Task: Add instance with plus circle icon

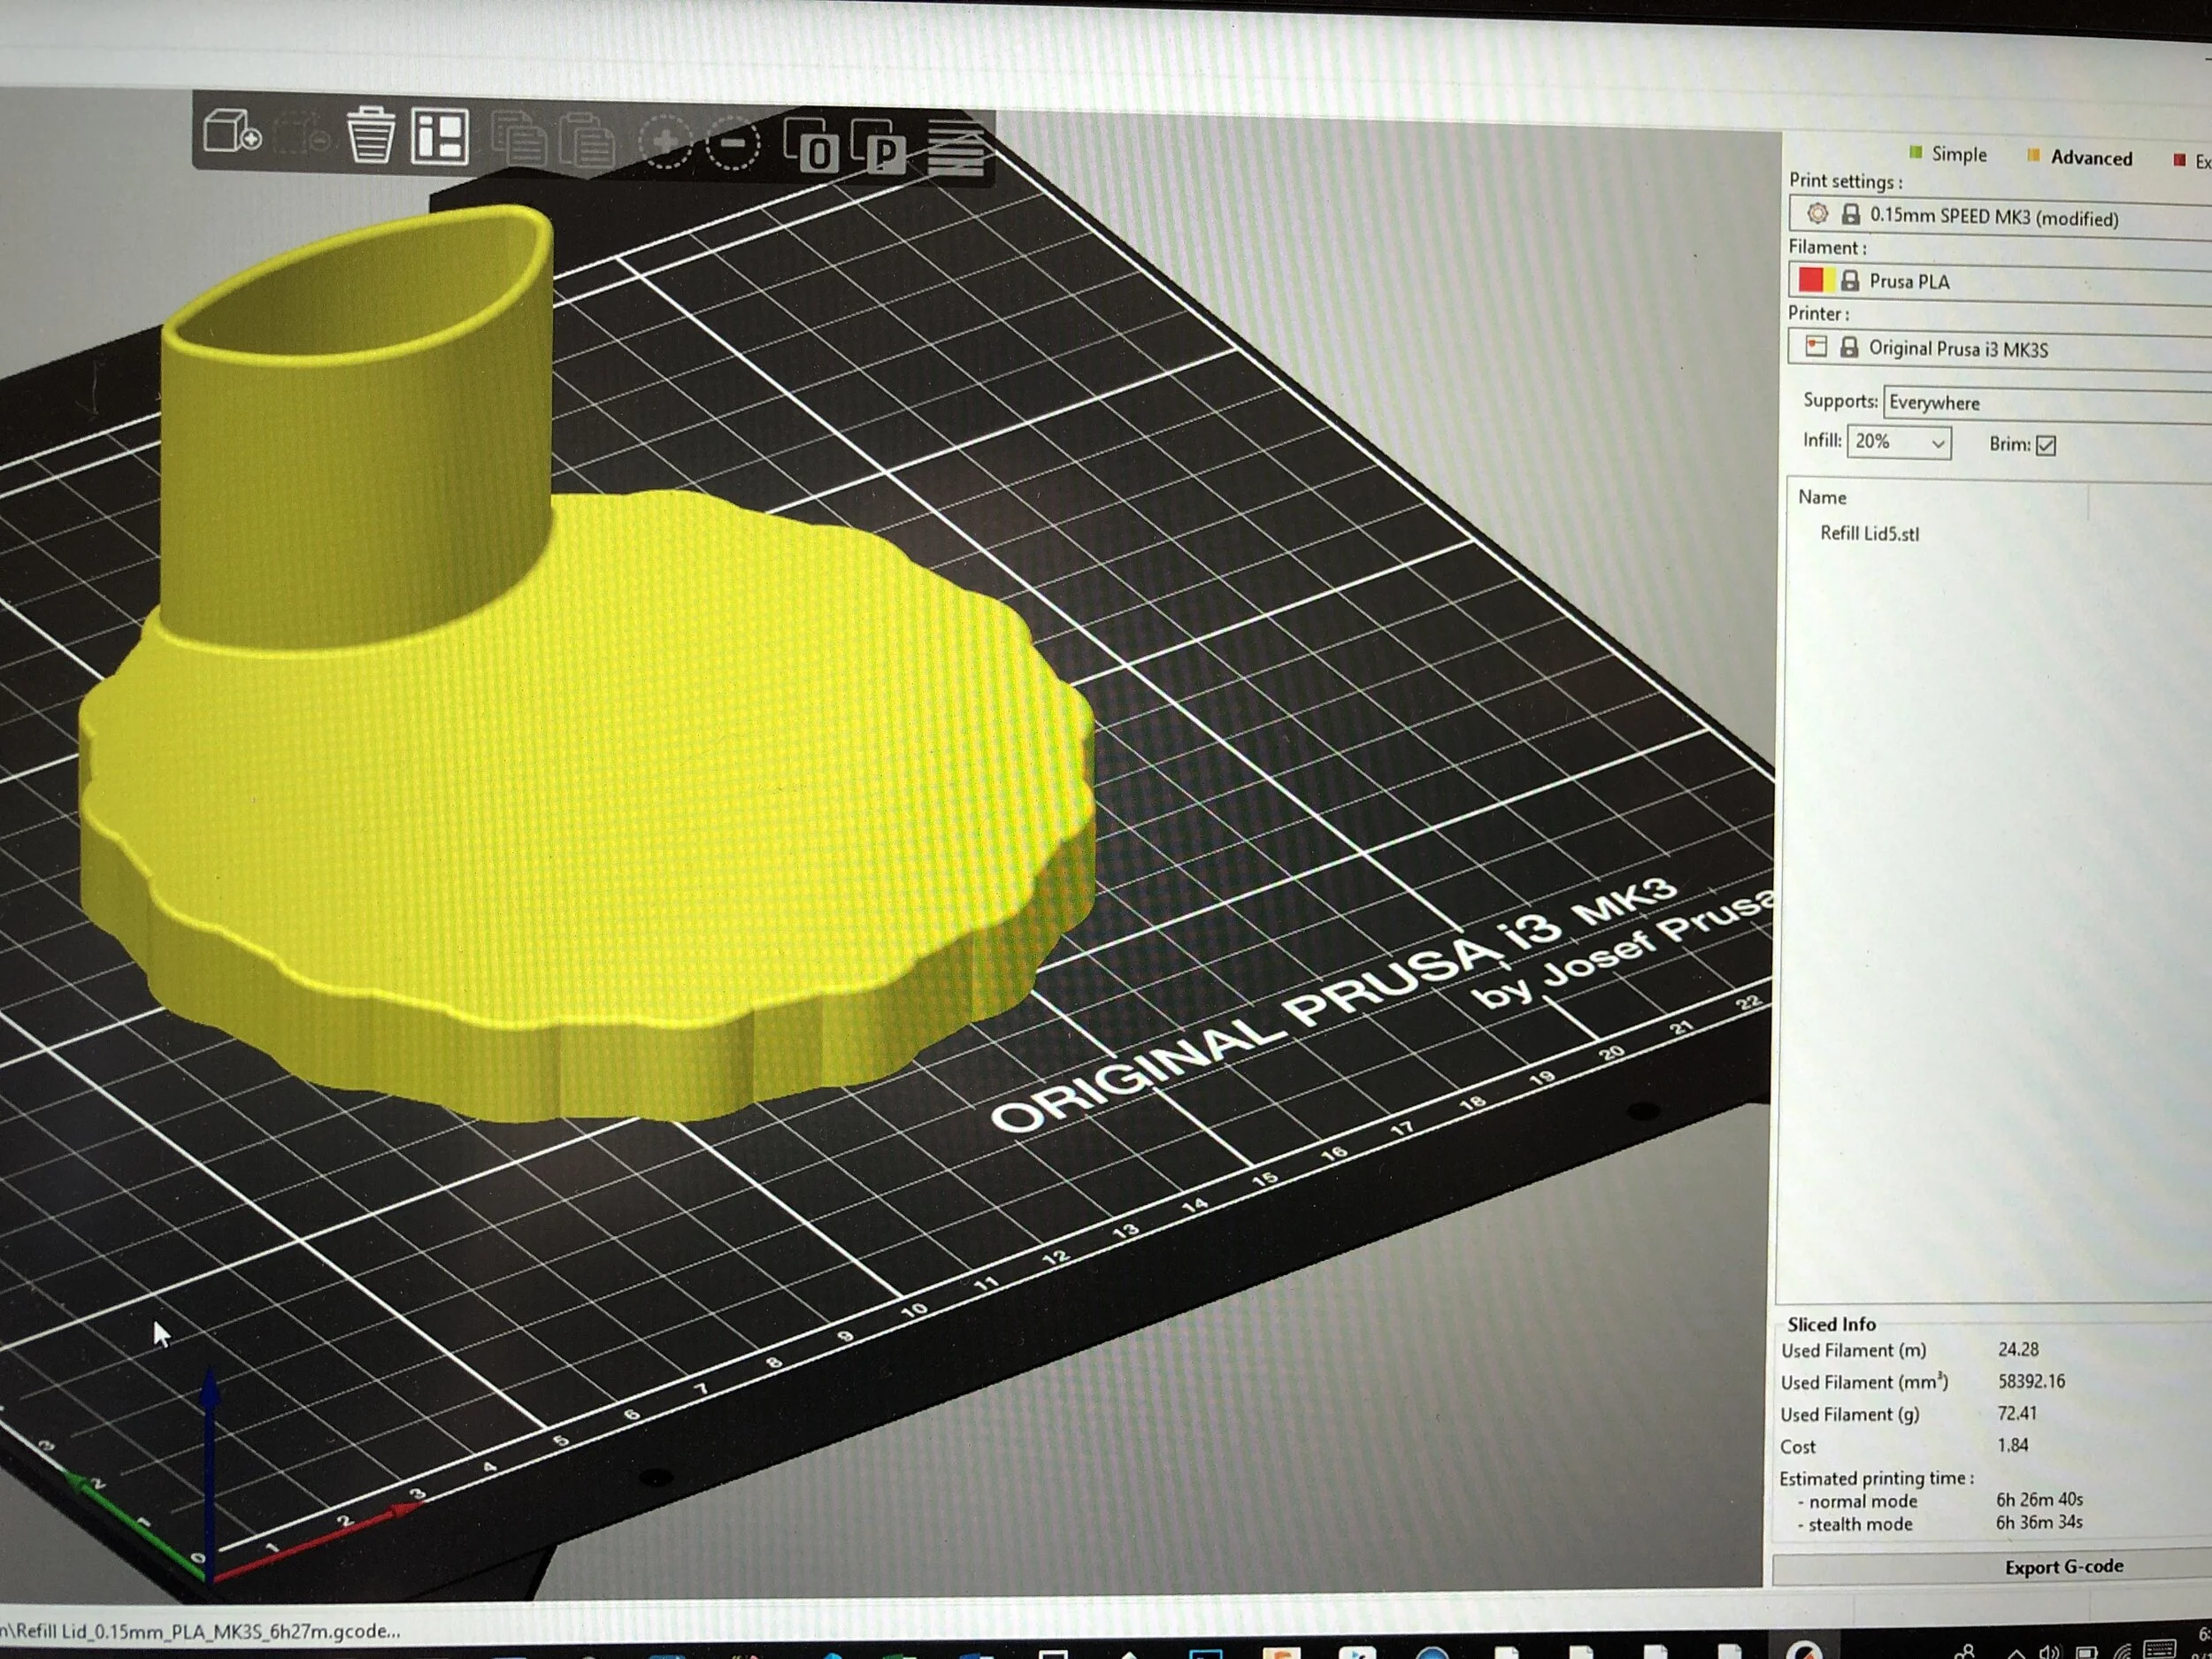Action: point(665,143)
